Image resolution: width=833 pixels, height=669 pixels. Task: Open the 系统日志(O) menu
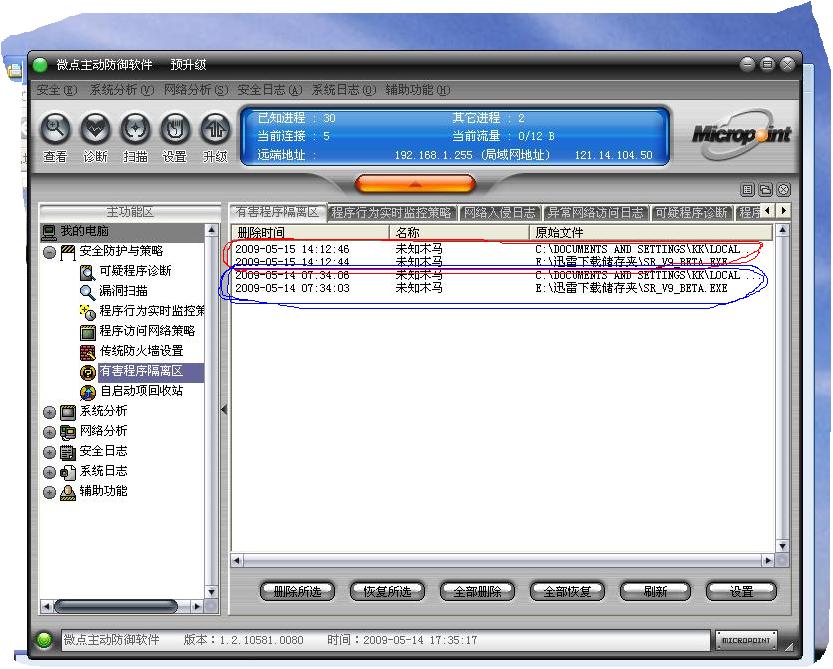(344, 90)
